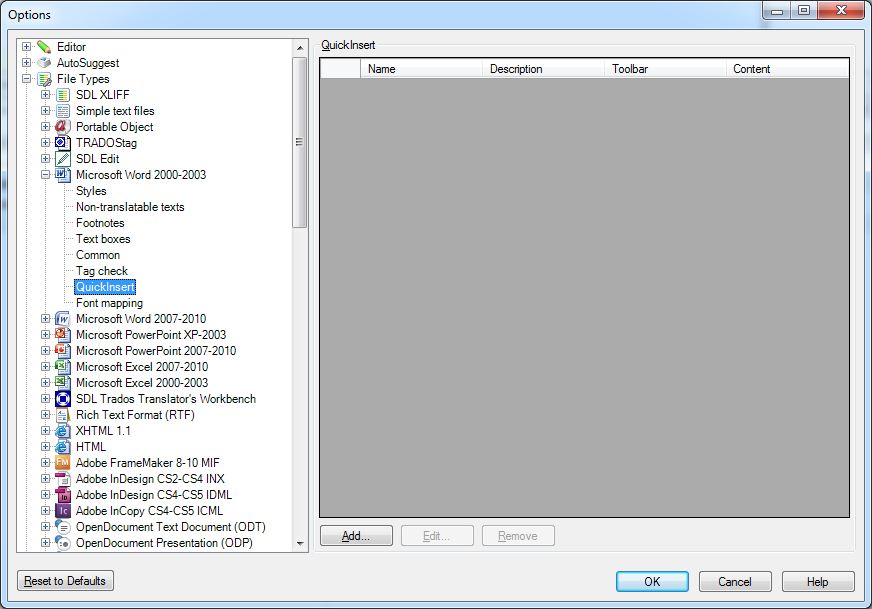The image size is (872, 609).
Task: Click the Excel 2000-2003 icon
Action: tap(63, 383)
